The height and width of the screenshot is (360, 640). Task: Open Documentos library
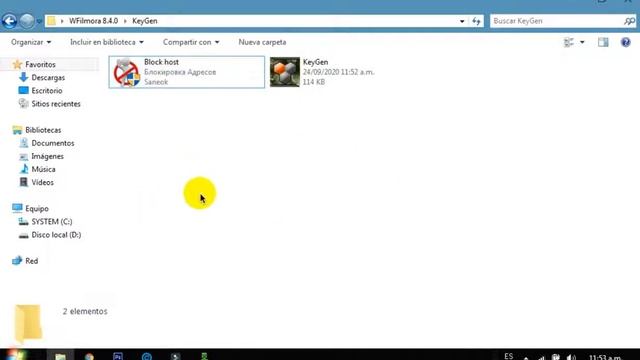tap(53, 143)
